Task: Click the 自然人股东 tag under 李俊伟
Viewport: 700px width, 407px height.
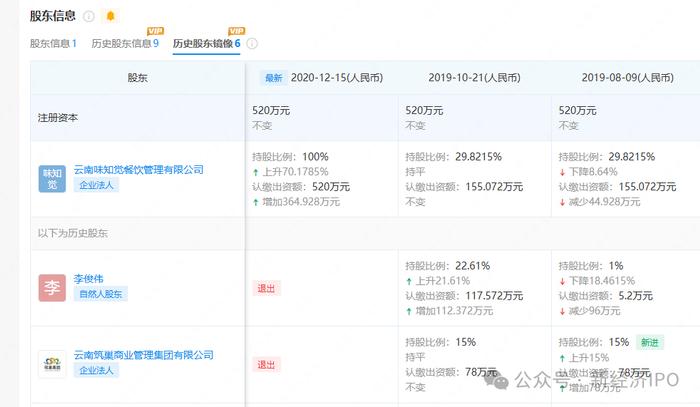Action: pyautogui.click(x=101, y=294)
